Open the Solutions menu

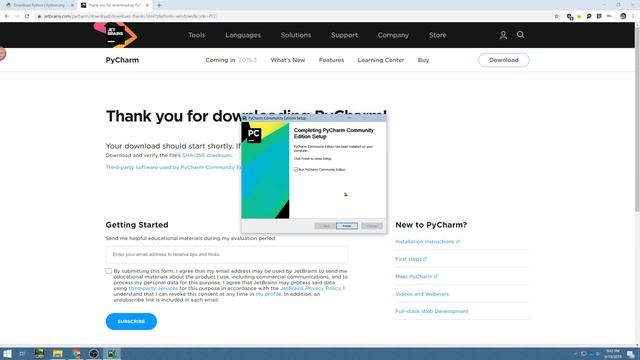[x=296, y=35]
